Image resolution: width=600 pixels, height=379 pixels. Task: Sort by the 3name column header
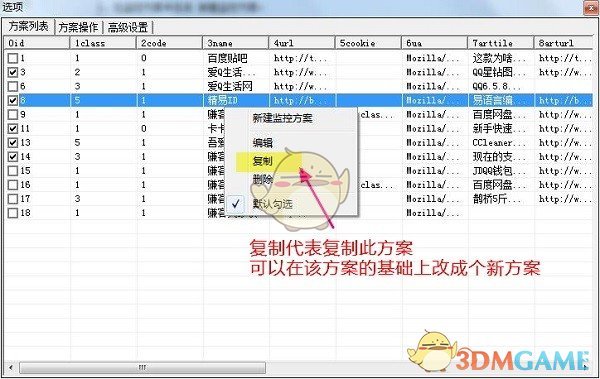click(x=236, y=43)
